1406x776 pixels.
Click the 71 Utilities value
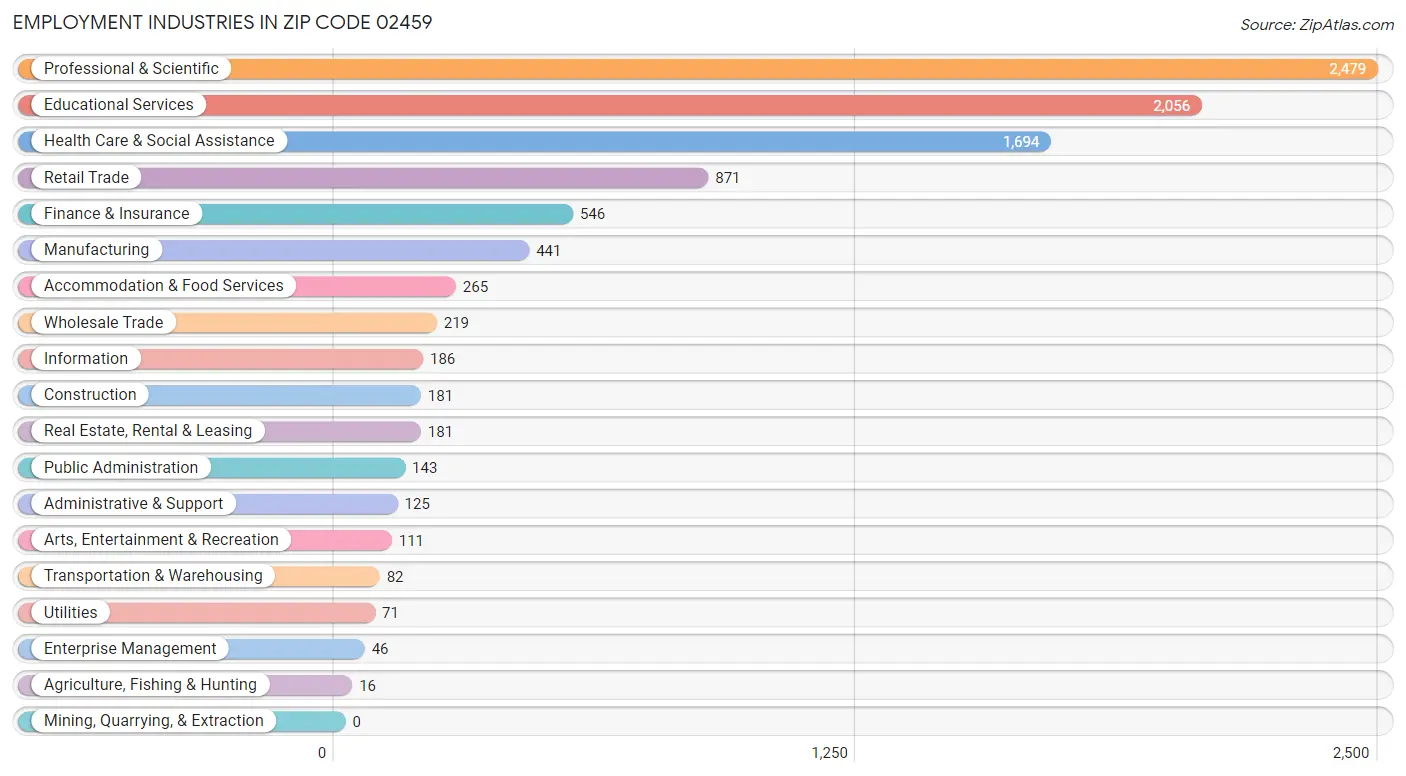pyautogui.click(x=390, y=613)
